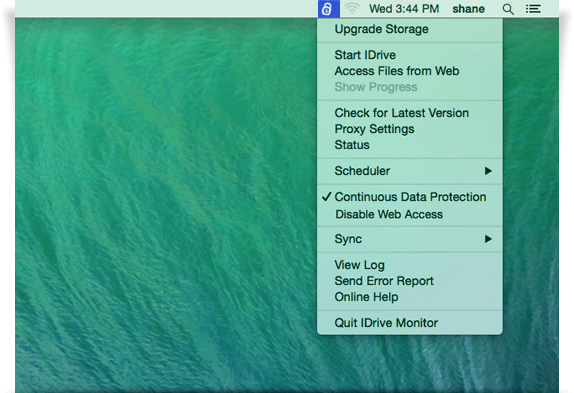
Task: Select the Status menu entry
Action: (x=410, y=145)
